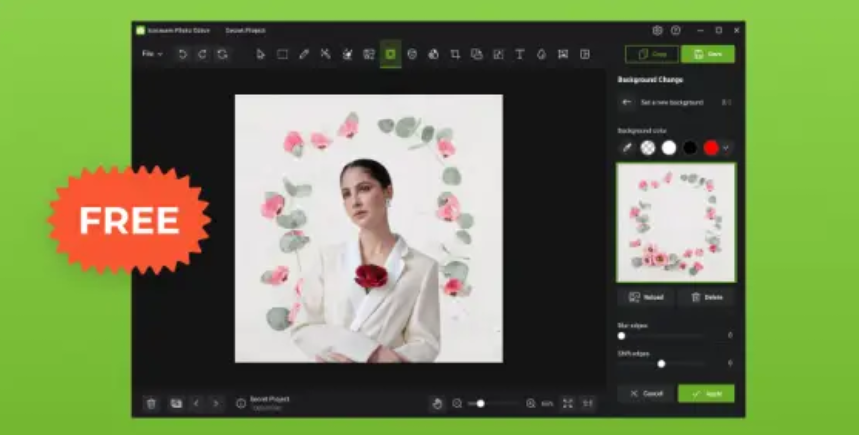This screenshot has height=435, width=859.
Task: Adjust the Shift edges slider
Action: click(661, 364)
